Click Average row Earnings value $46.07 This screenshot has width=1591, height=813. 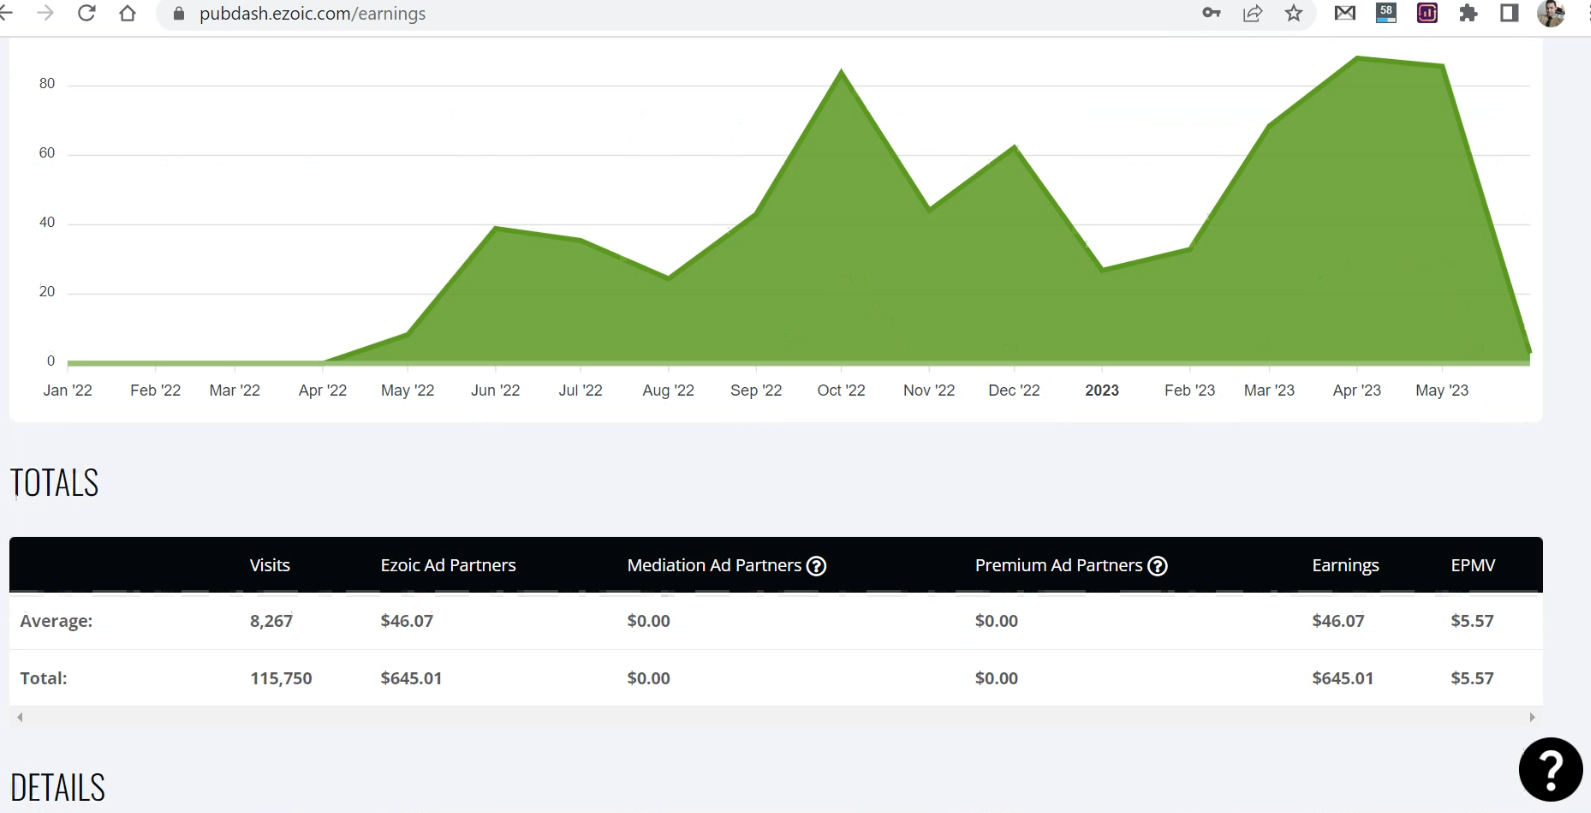point(1338,621)
